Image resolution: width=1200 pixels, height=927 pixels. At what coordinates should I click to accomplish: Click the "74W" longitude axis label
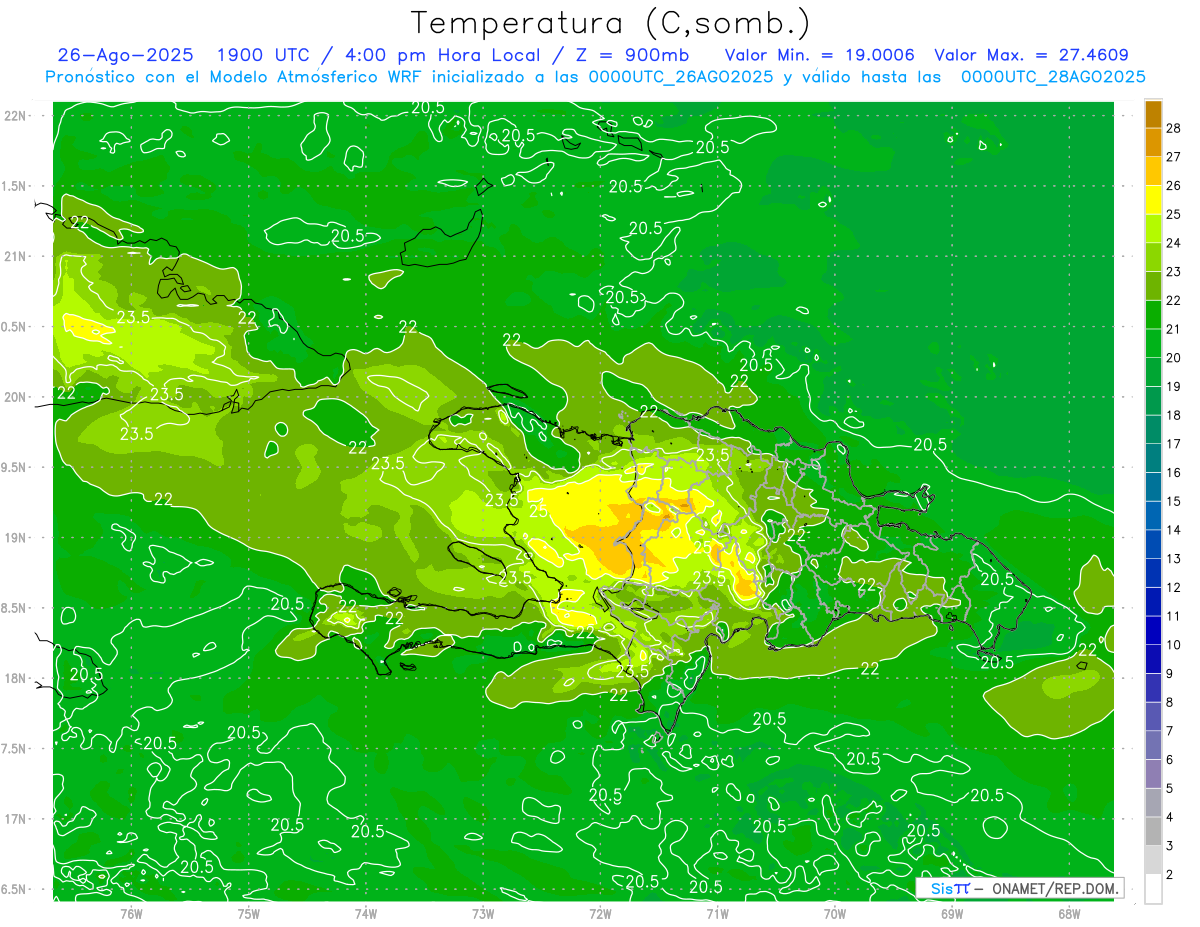[366, 912]
